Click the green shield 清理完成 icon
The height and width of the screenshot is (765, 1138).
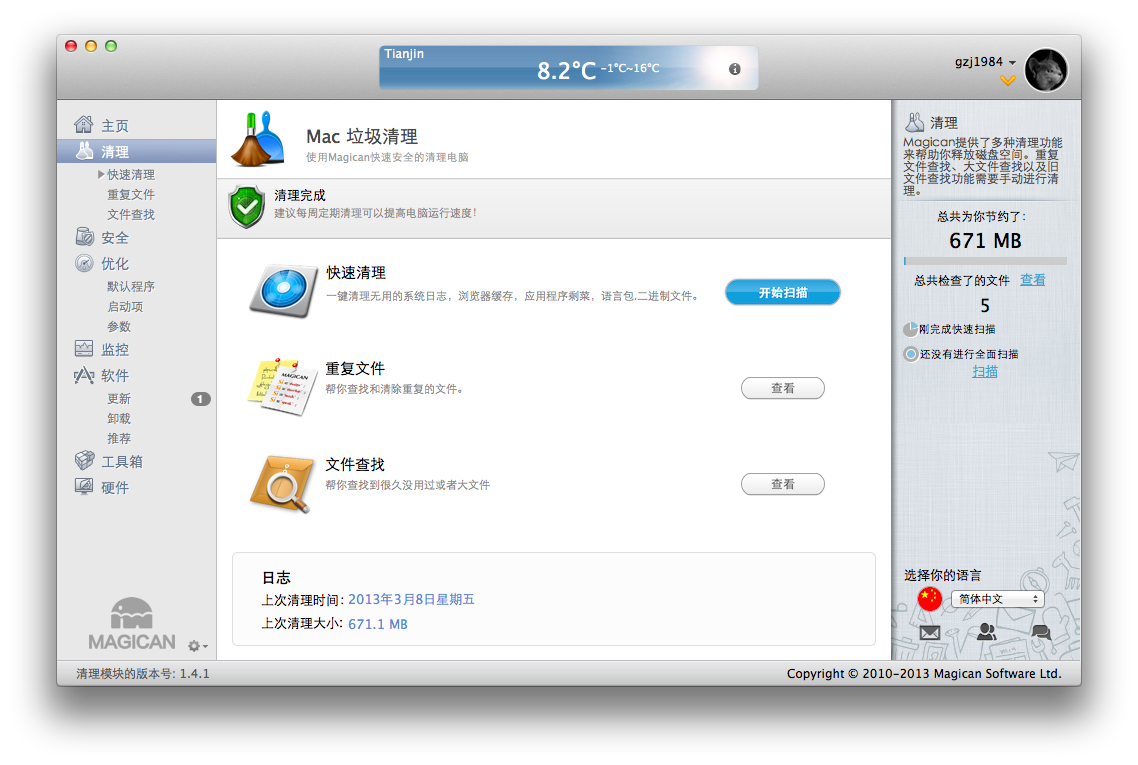pos(247,207)
